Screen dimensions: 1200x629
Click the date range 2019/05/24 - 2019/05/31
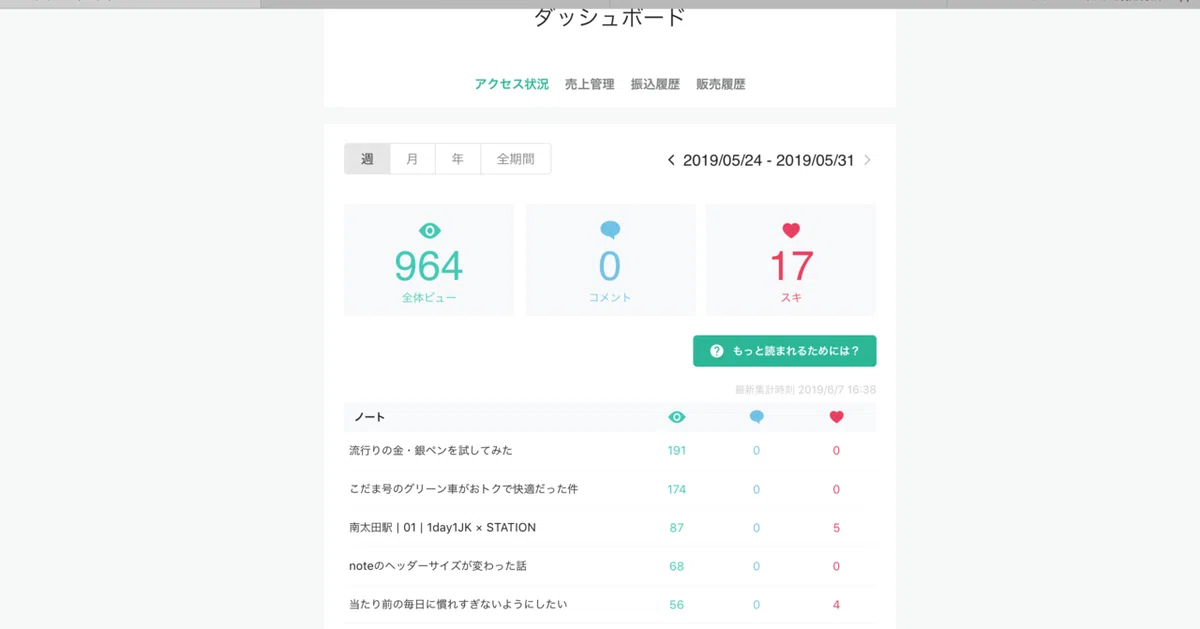coord(768,160)
